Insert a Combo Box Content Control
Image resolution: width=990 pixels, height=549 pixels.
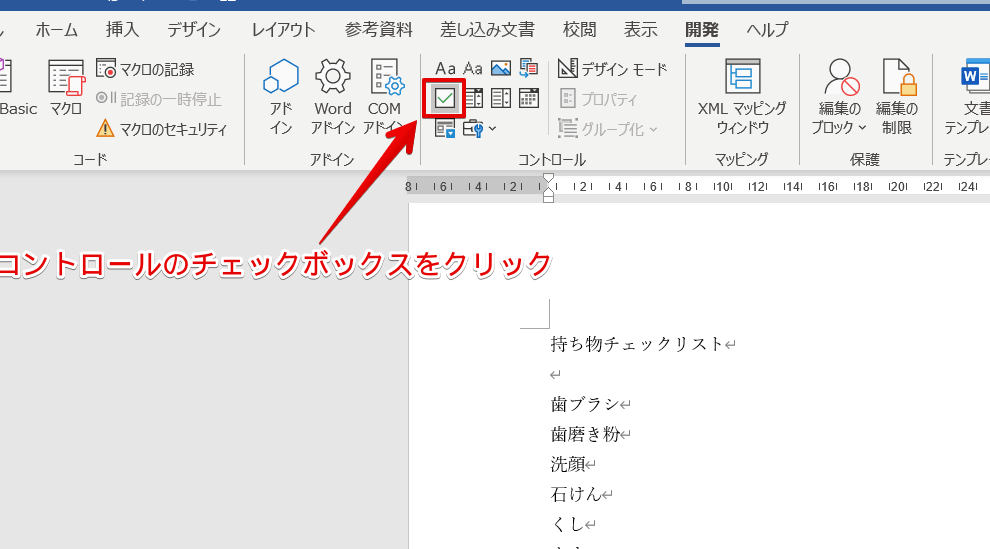pyautogui.click(x=473, y=98)
